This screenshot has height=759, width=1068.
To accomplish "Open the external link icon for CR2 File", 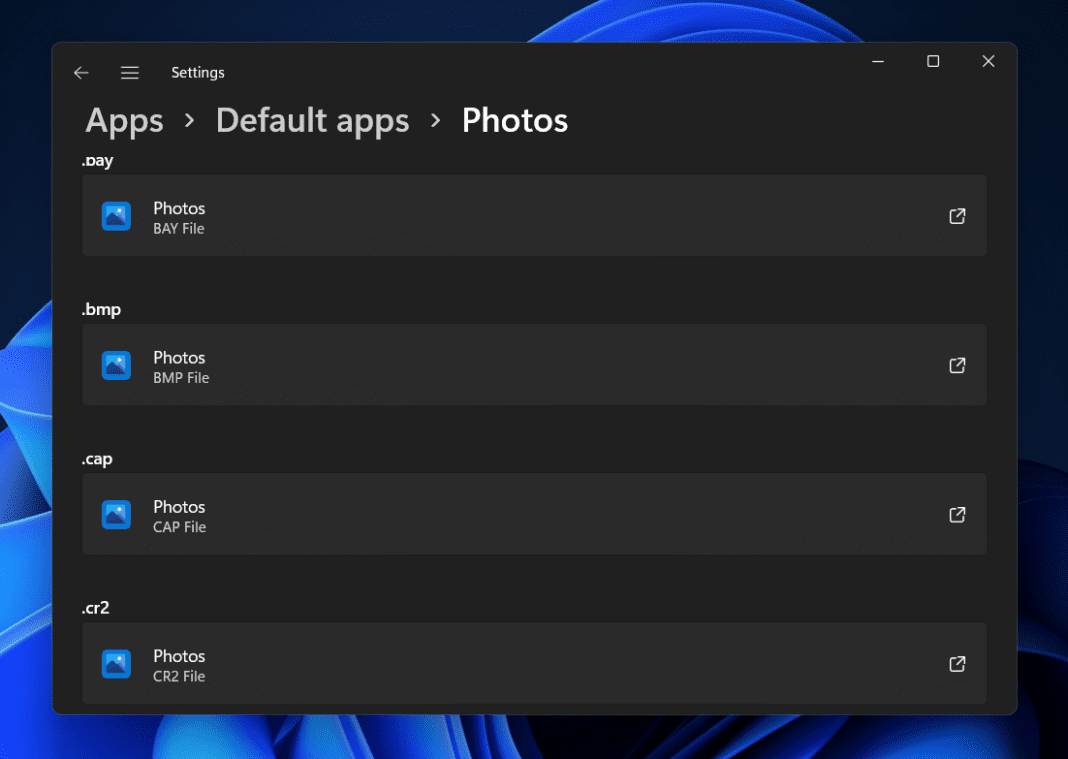I will coord(956,663).
